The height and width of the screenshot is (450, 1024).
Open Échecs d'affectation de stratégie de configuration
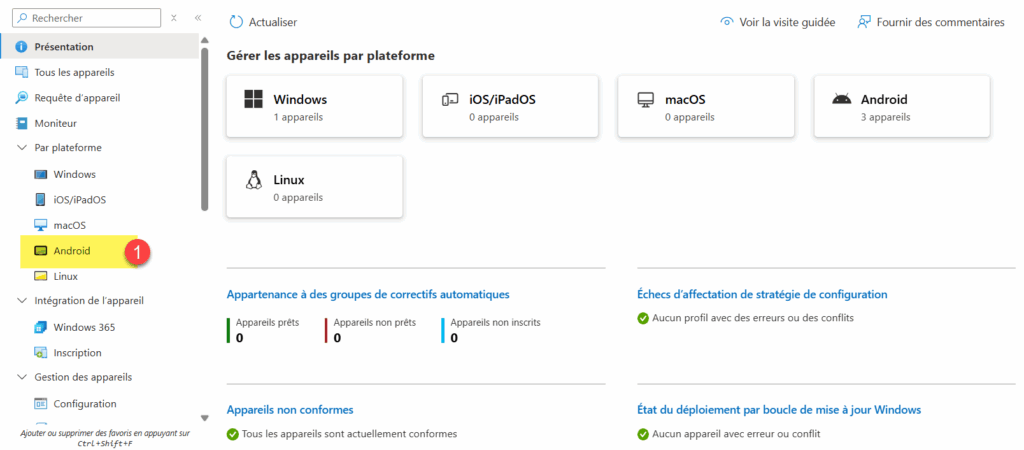[x=762, y=295]
